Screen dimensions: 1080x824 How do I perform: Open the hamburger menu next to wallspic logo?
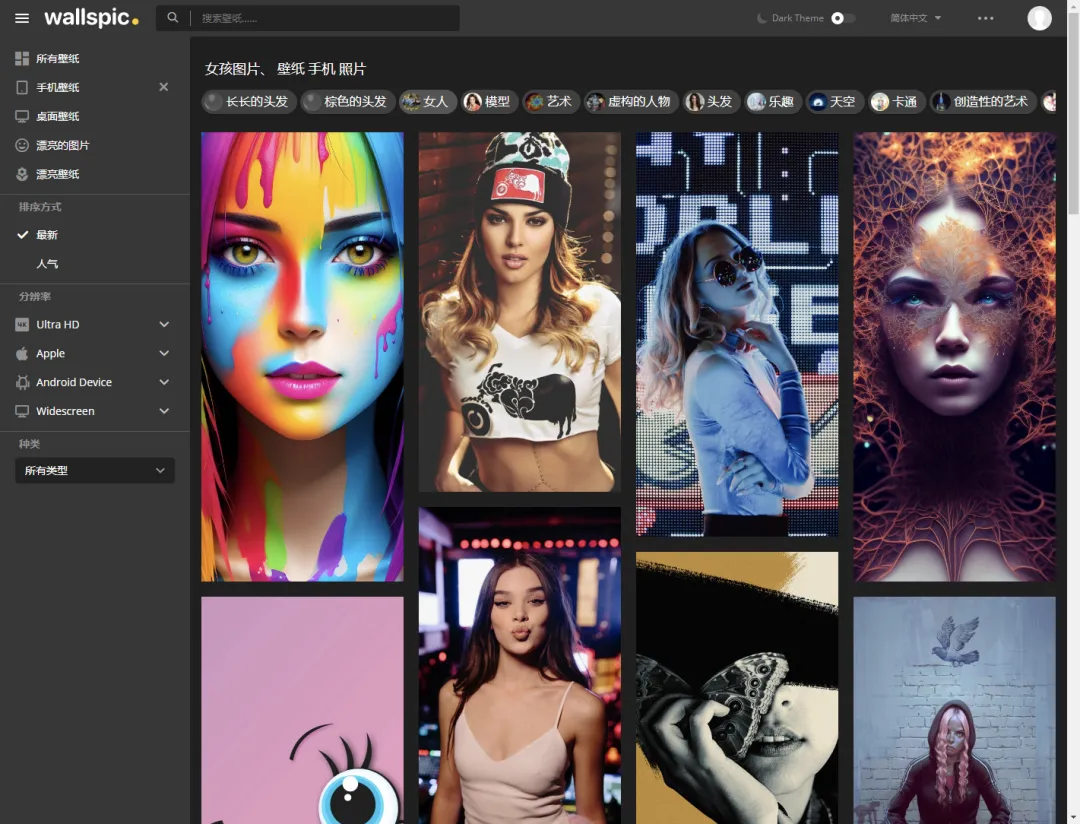point(22,18)
